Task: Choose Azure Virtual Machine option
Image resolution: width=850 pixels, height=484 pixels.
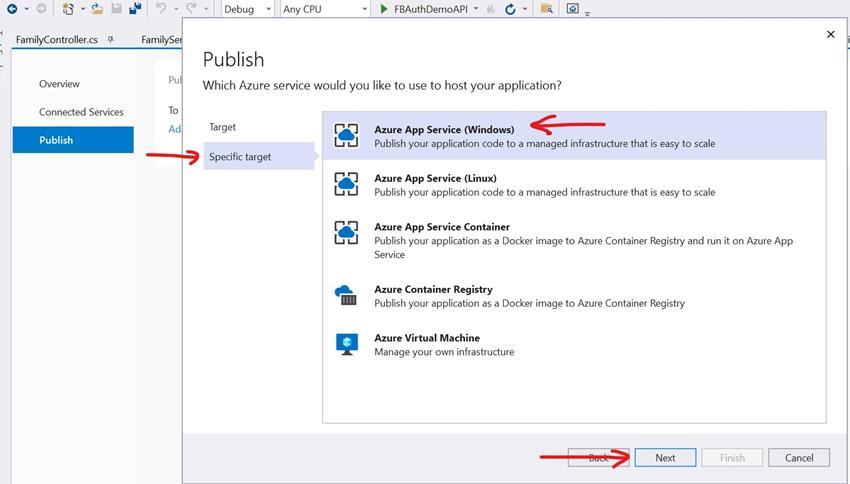Action: coord(574,345)
